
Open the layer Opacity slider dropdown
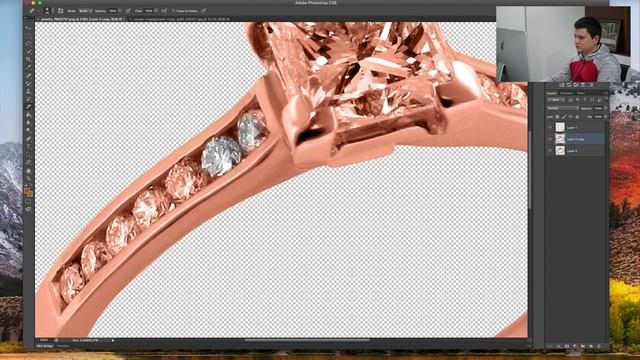(x=606, y=108)
